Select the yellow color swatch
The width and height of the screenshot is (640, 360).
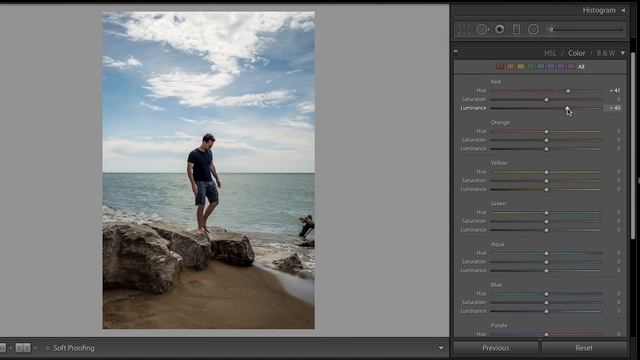coord(521,67)
